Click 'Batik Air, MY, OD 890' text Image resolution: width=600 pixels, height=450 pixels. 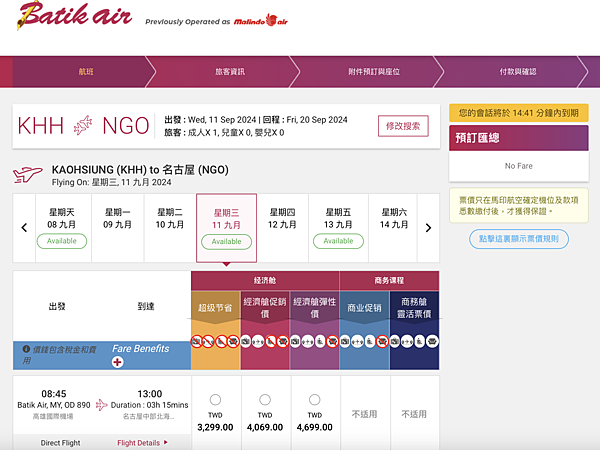point(54,405)
